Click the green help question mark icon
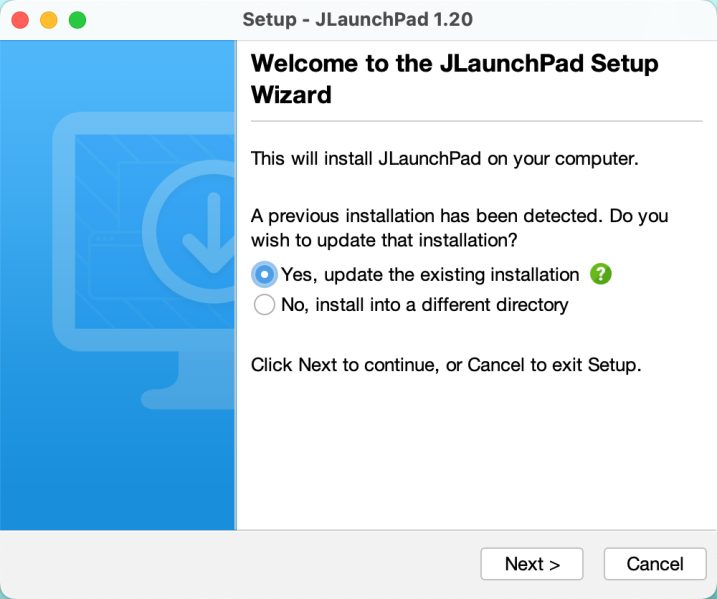The image size is (717, 599). pos(600,274)
